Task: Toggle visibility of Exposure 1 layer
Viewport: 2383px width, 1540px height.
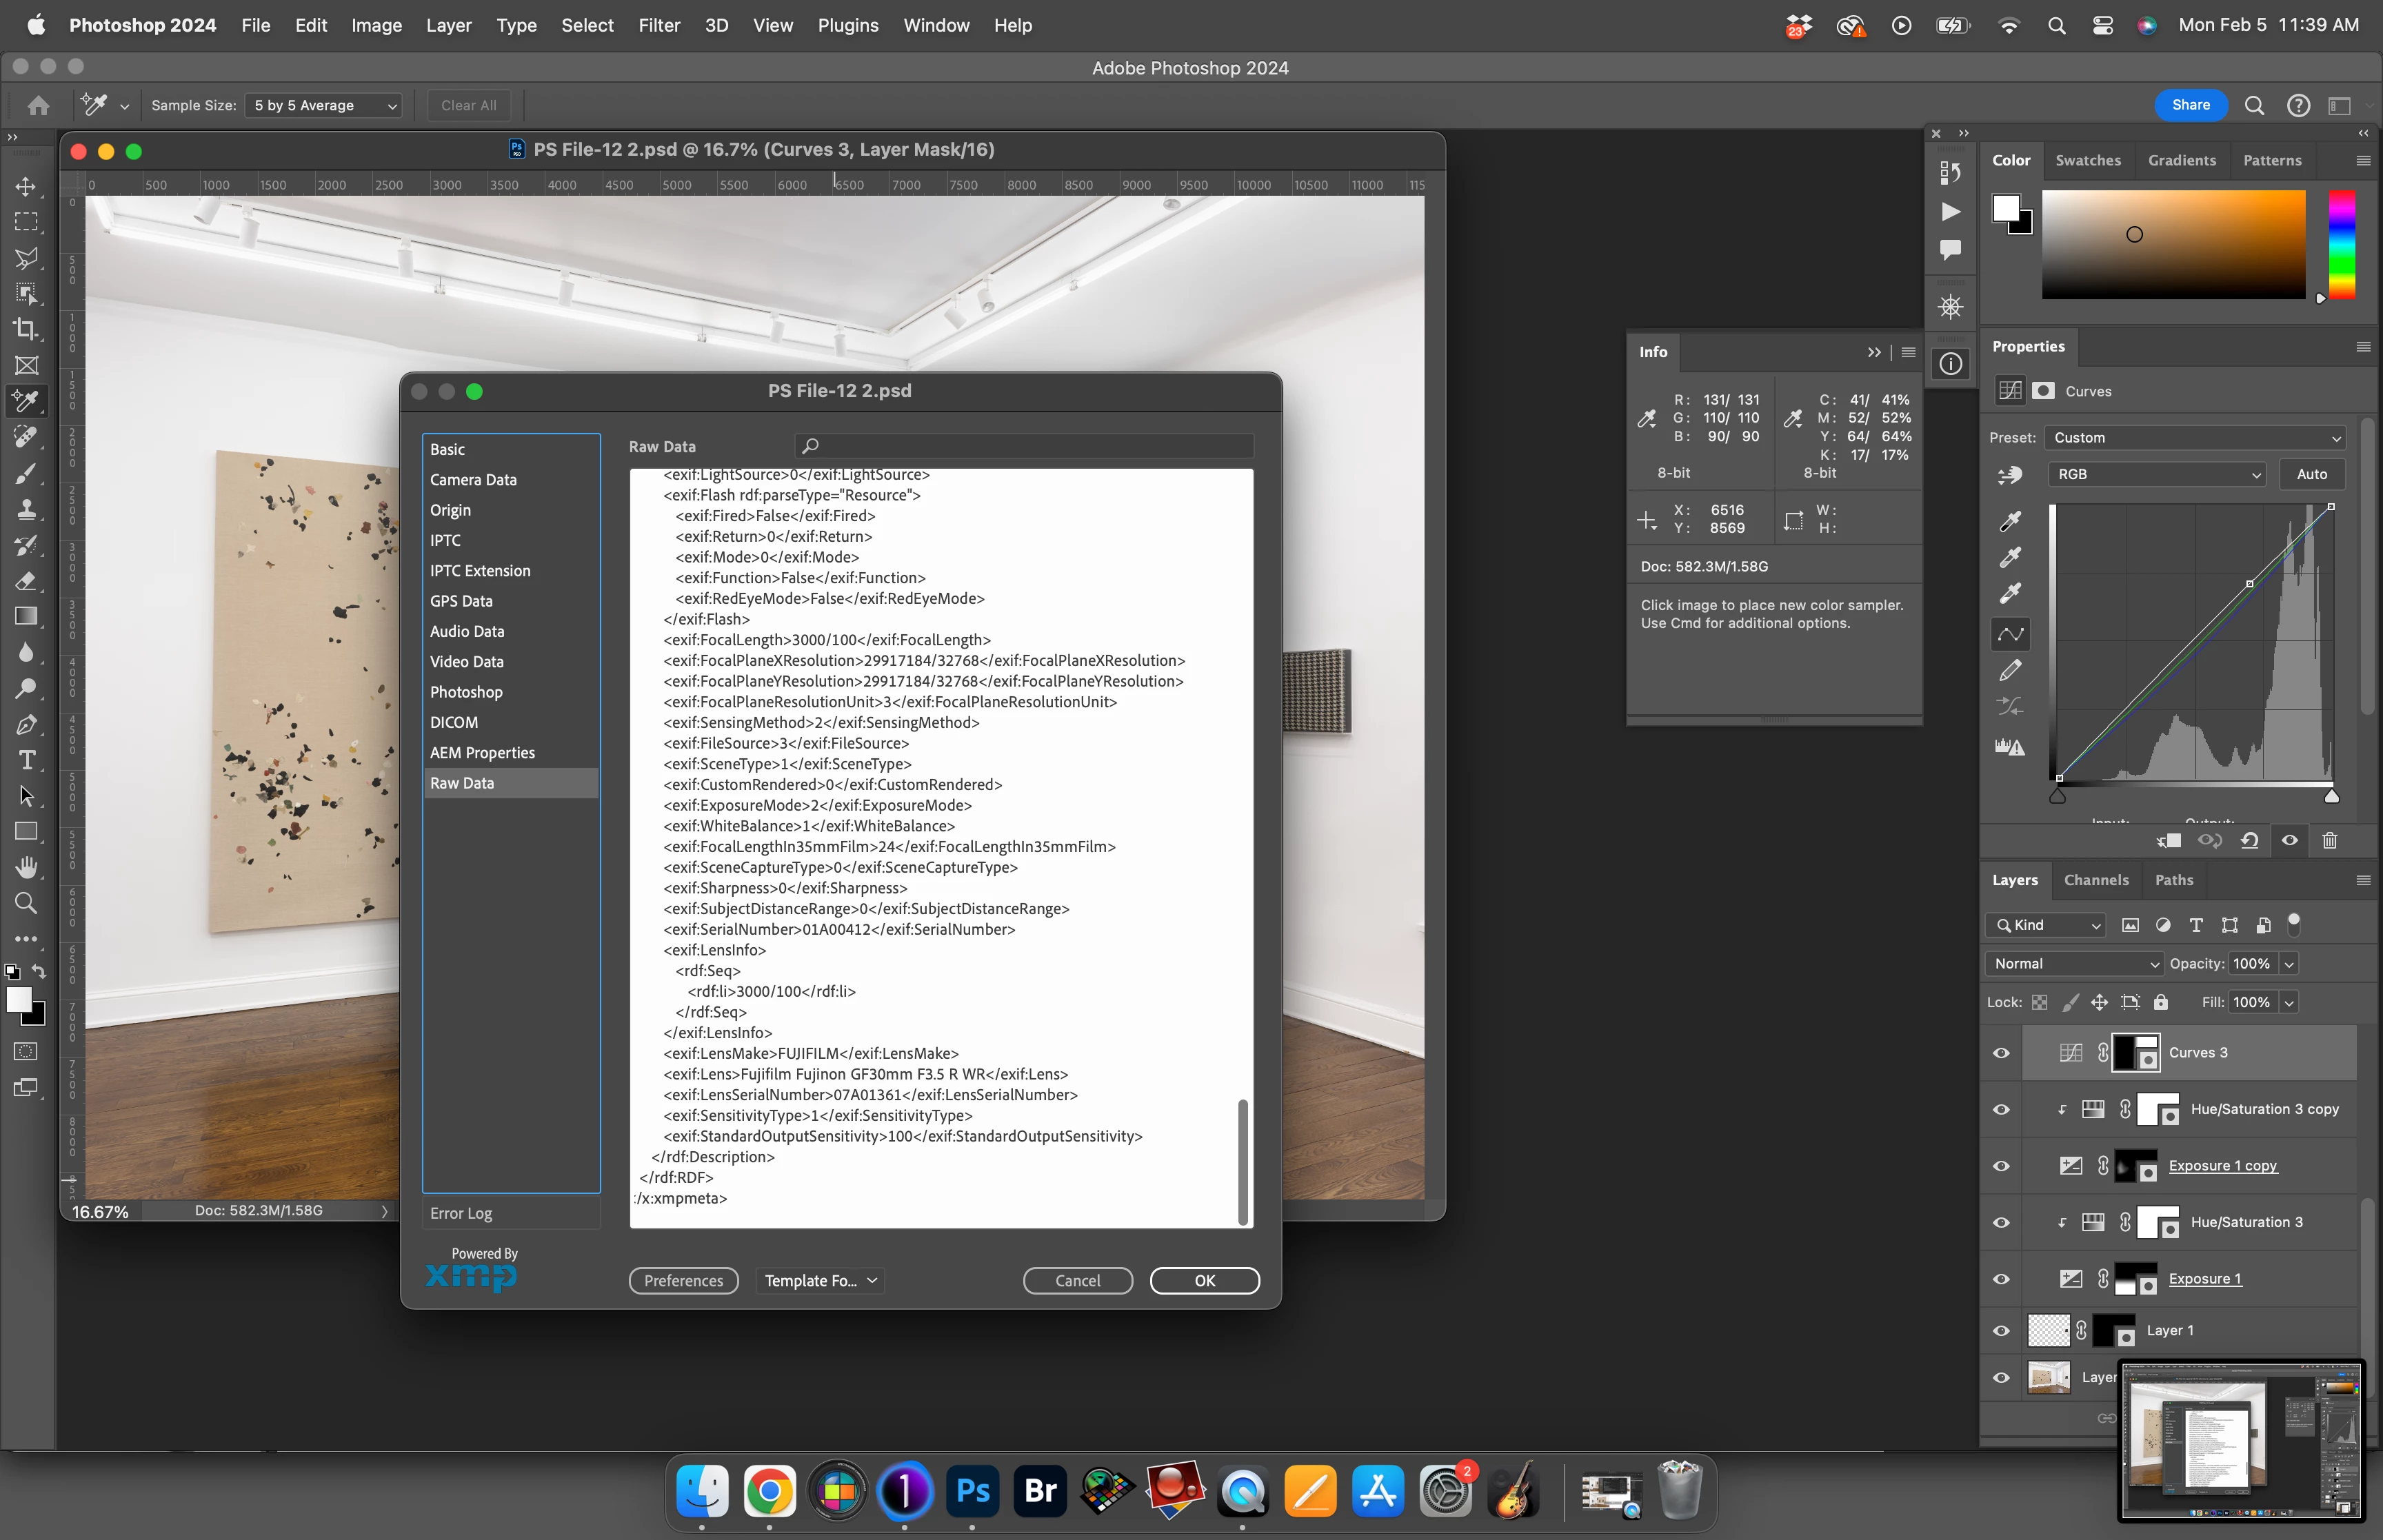Action: (x=2001, y=1279)
